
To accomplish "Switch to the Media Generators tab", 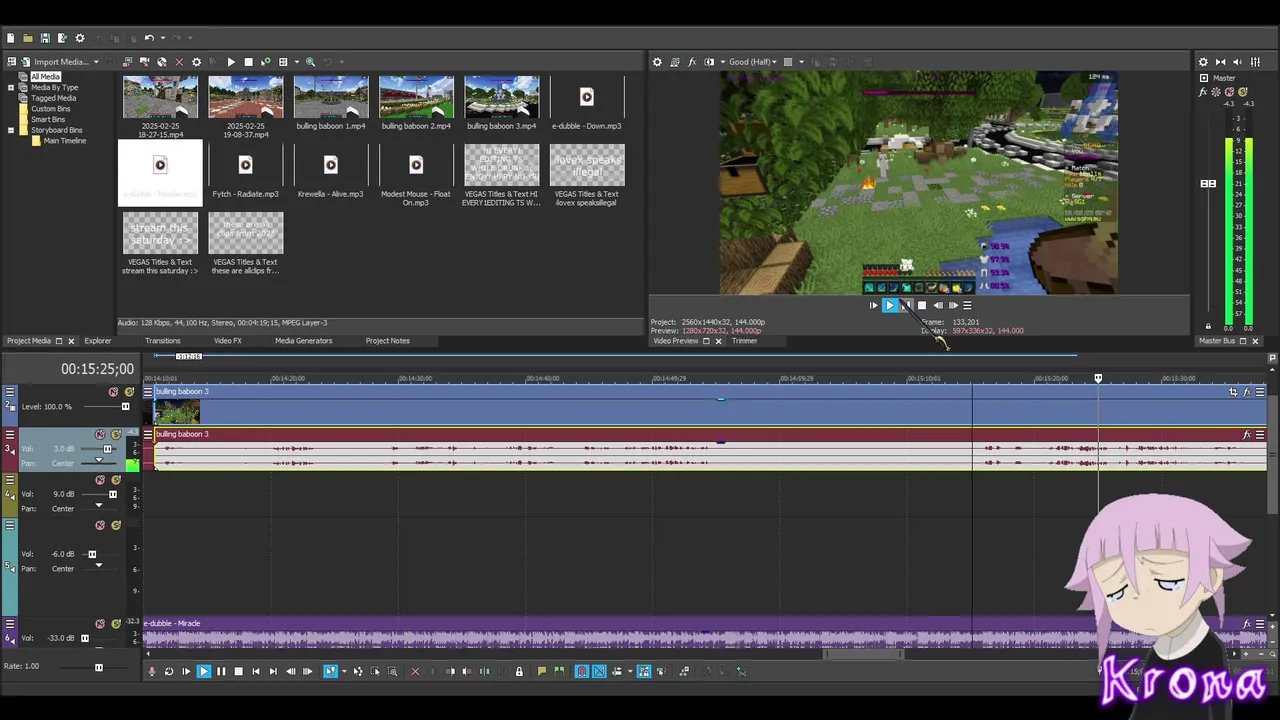I will point(303,341).
